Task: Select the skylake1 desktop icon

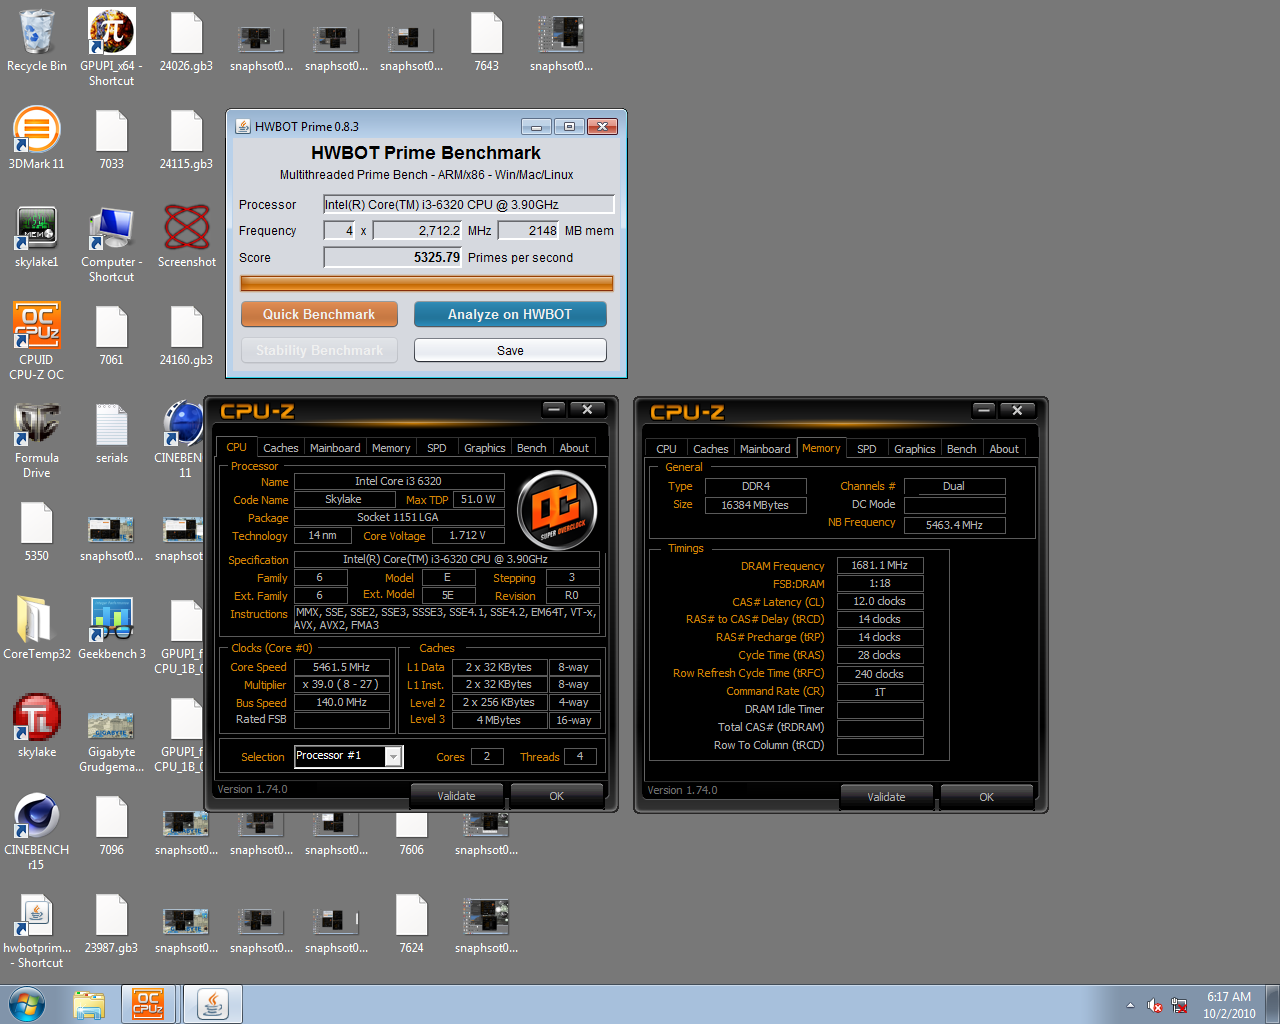Action: coord(36,237)
